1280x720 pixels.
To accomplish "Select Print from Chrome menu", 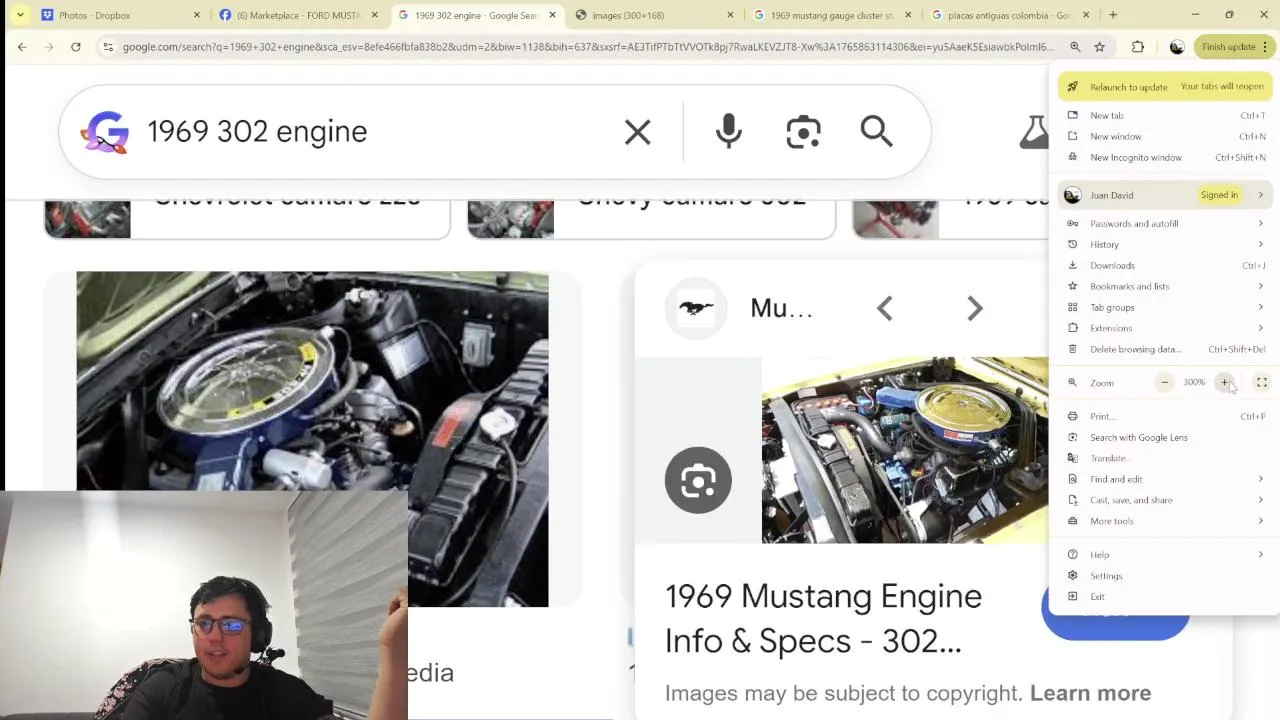I will [x=1165, y=416].
